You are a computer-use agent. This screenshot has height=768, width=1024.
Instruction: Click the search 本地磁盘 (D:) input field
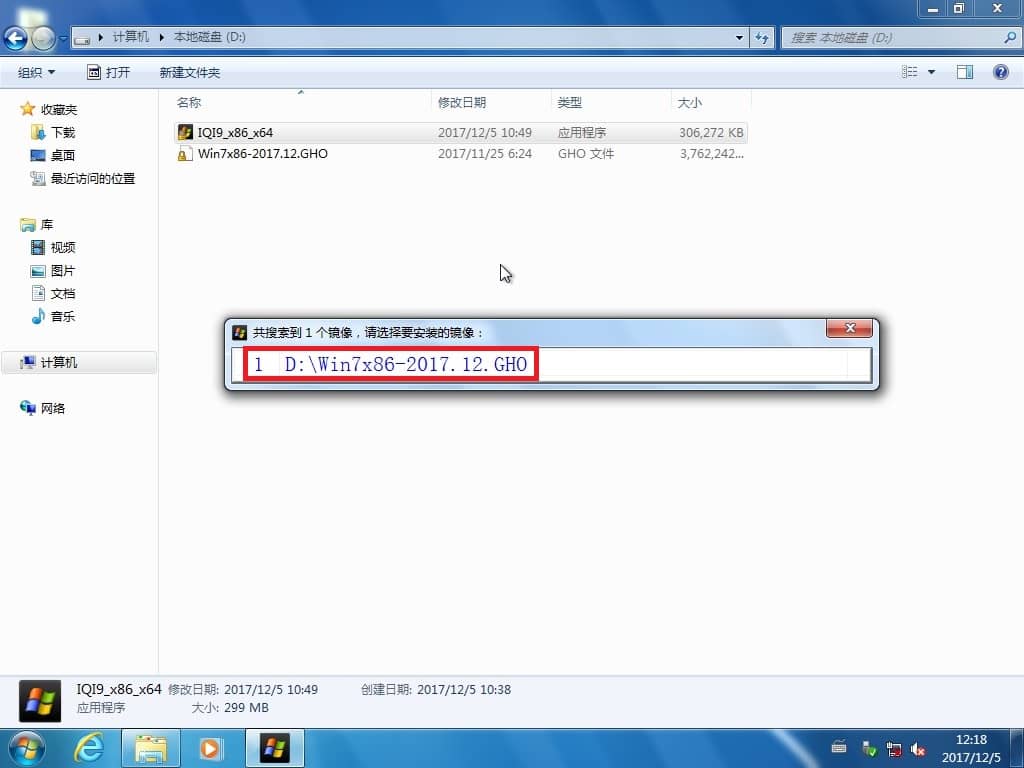tap(890, 38)
